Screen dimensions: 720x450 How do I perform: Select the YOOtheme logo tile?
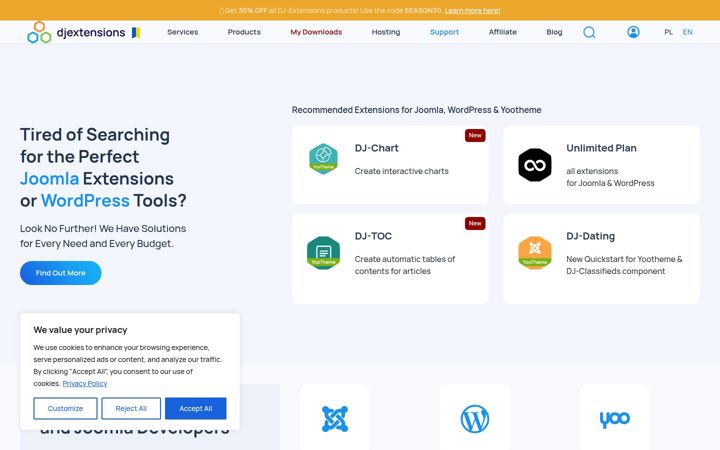[614, 418]
